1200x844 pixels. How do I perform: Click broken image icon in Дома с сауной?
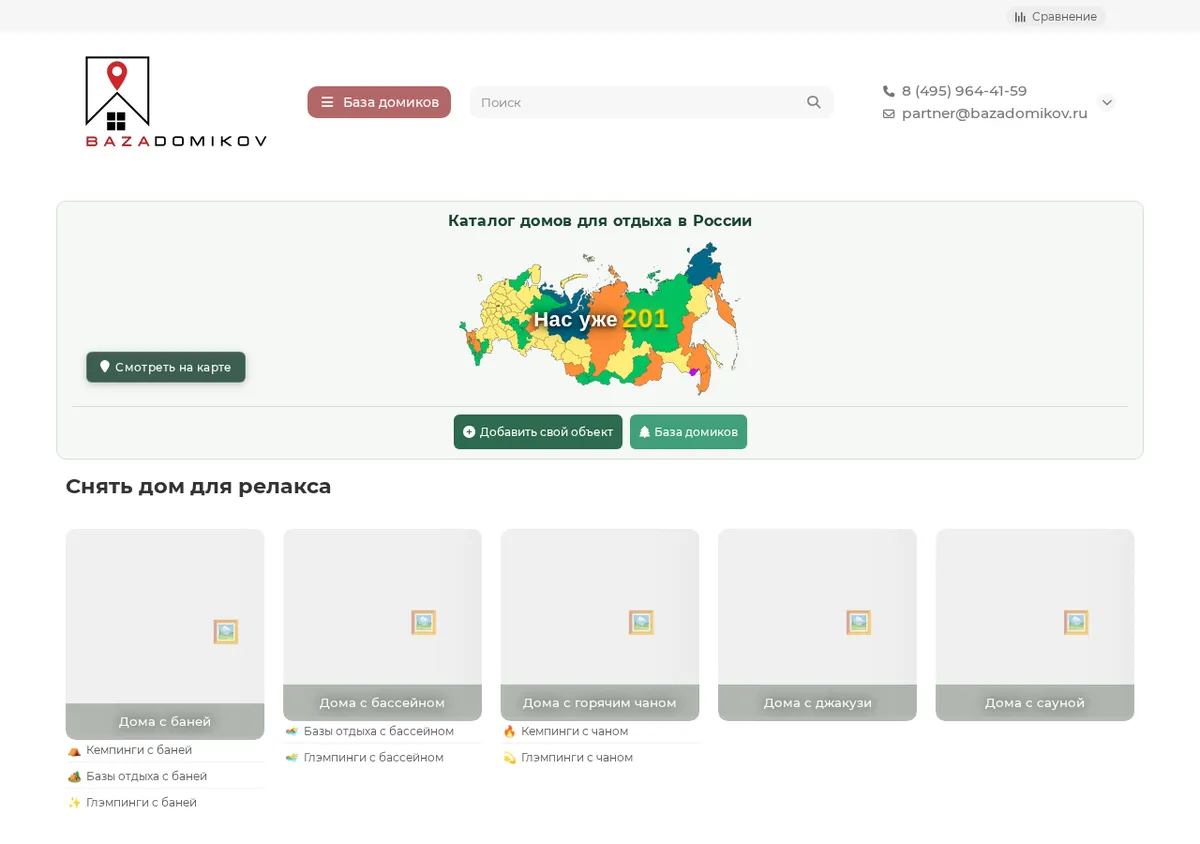[1076, 622]
